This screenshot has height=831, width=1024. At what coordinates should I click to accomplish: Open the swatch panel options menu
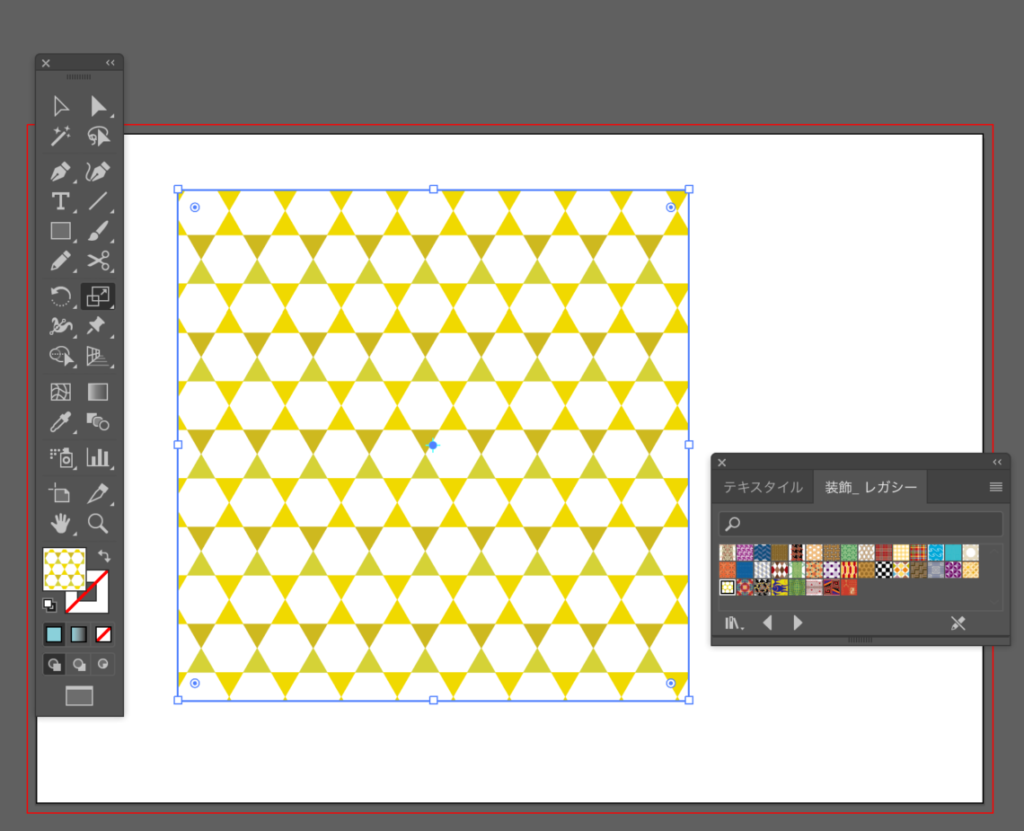[x=995, y=487]
